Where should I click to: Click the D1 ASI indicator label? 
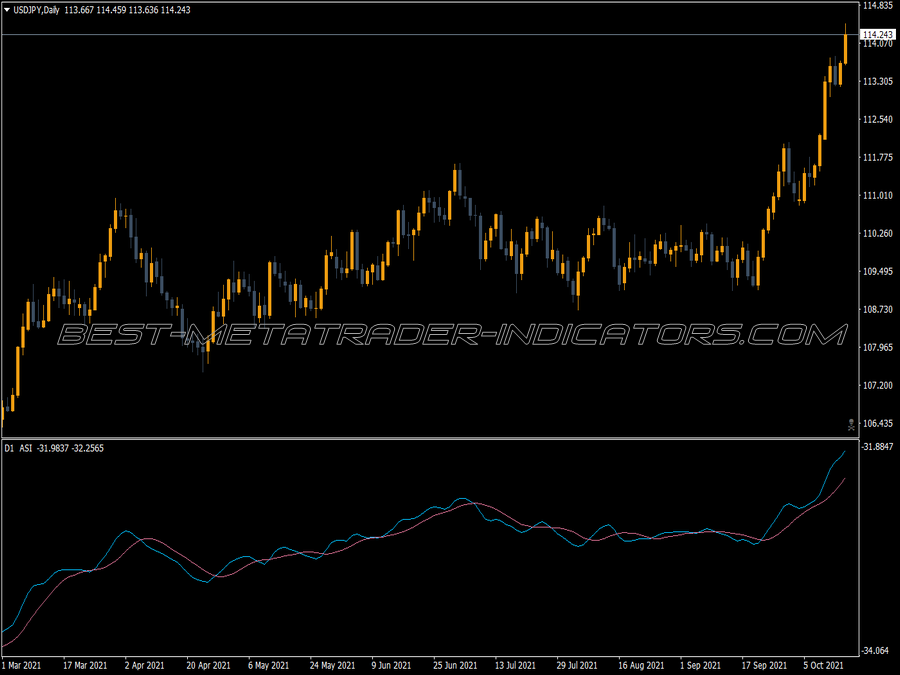coord(18,448)
